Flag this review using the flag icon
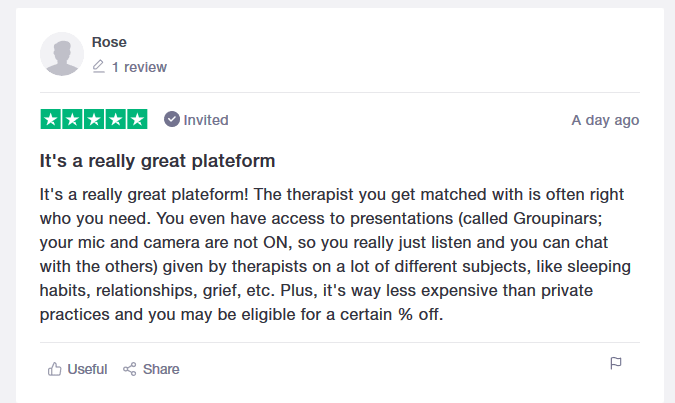 point(616,363)
